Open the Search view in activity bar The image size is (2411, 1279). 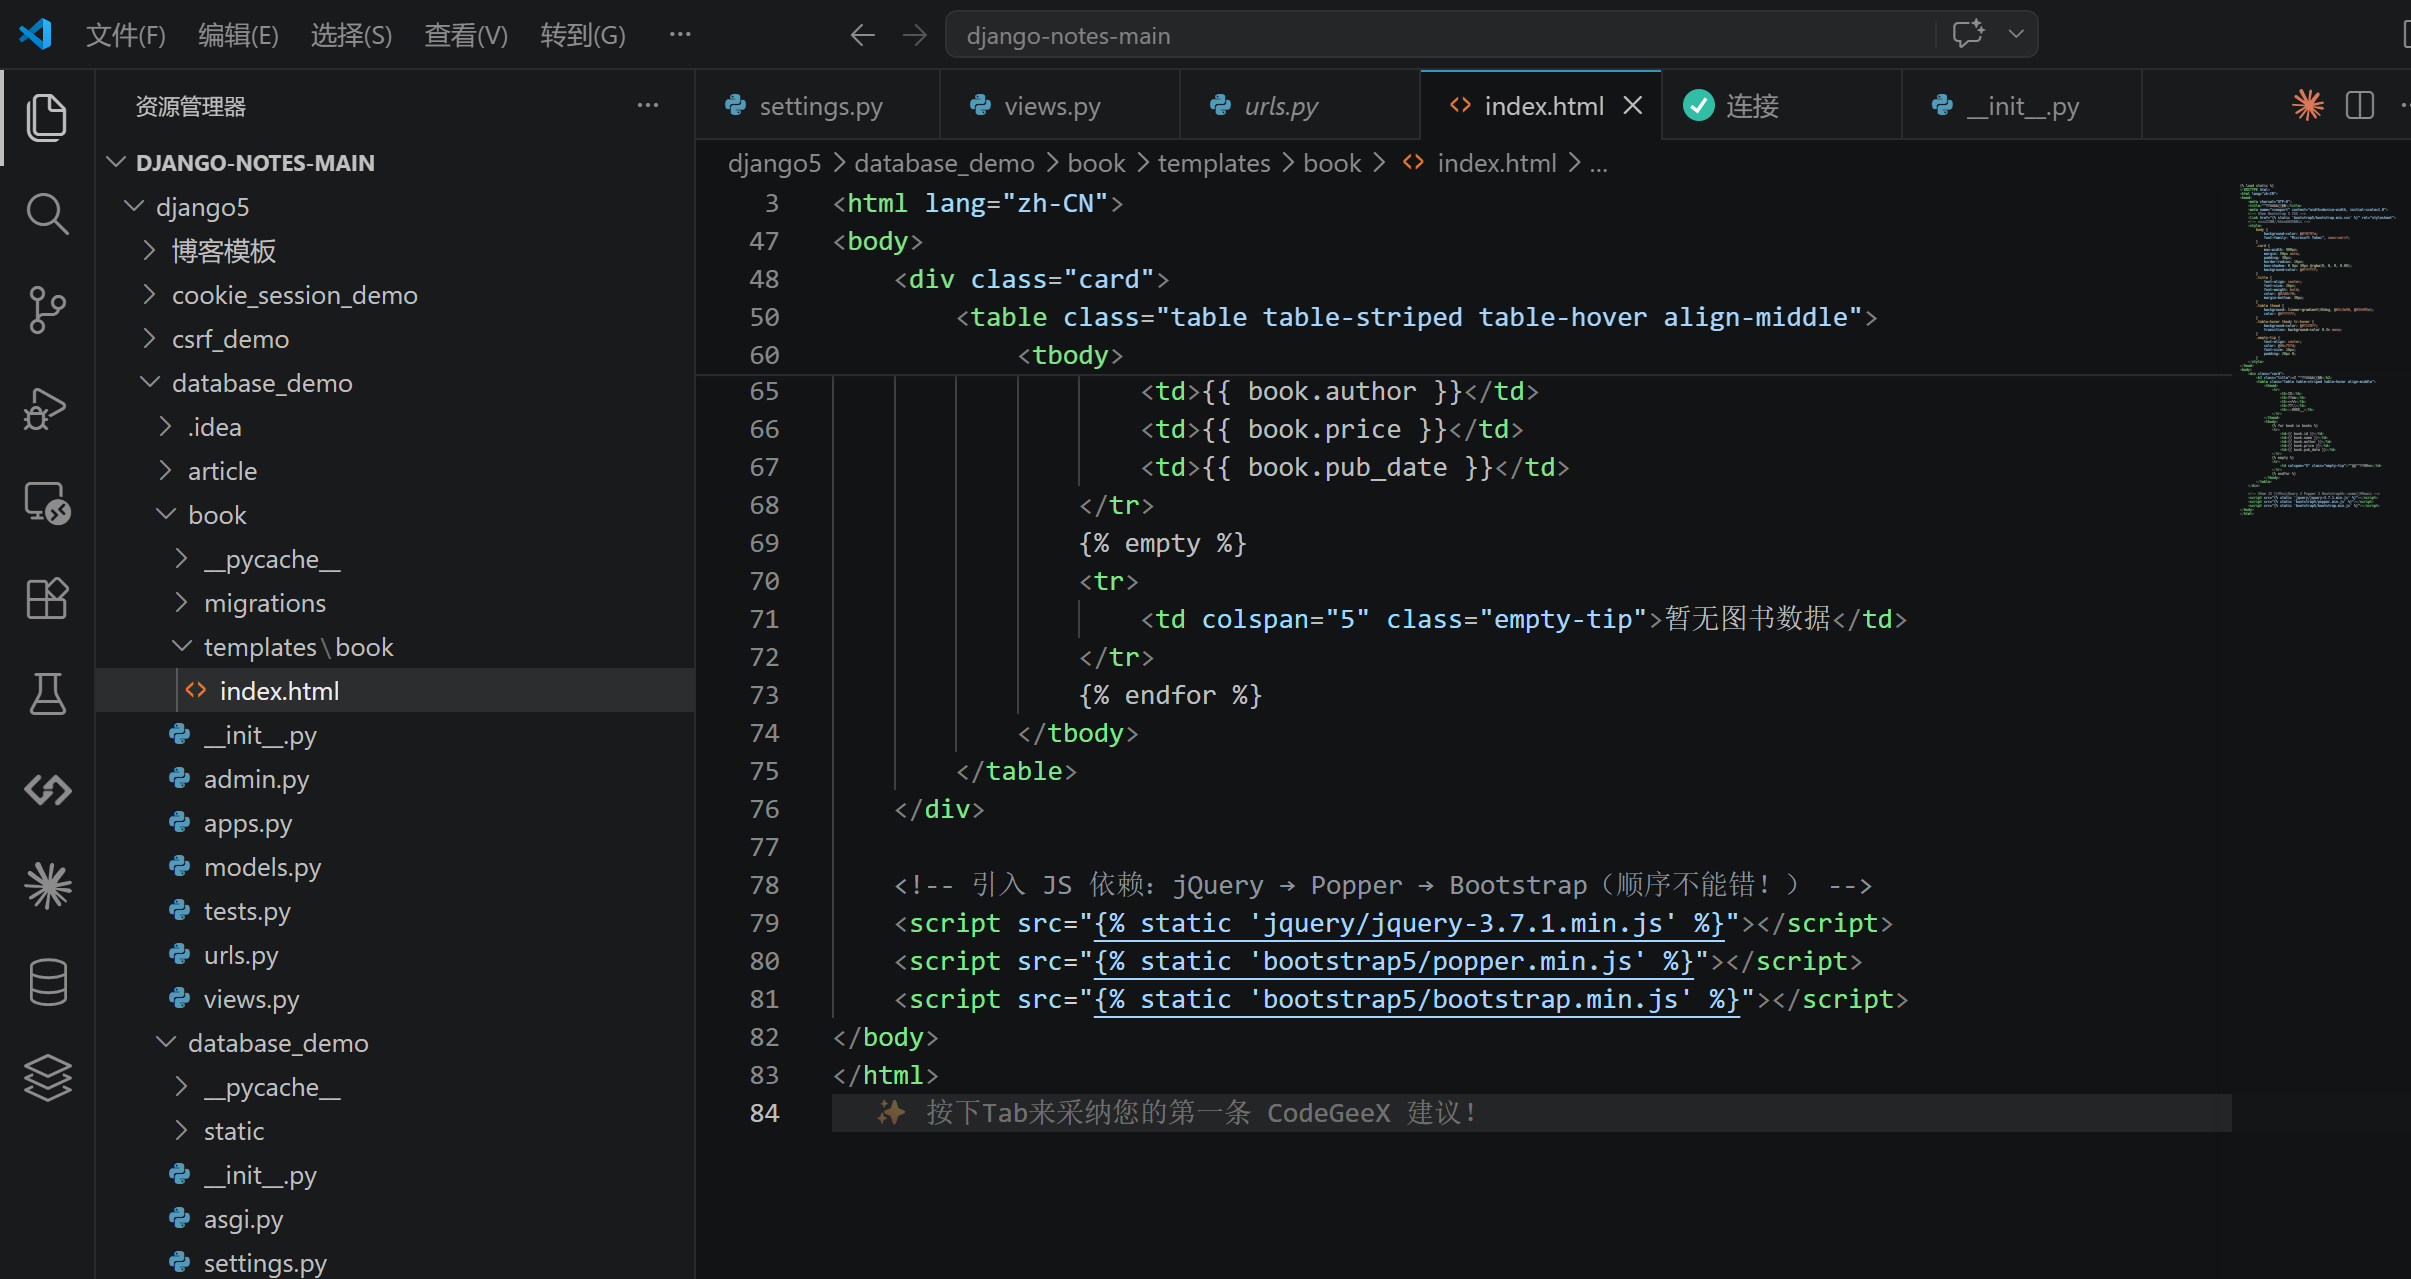pyautogui.click(x=47, y=214)
